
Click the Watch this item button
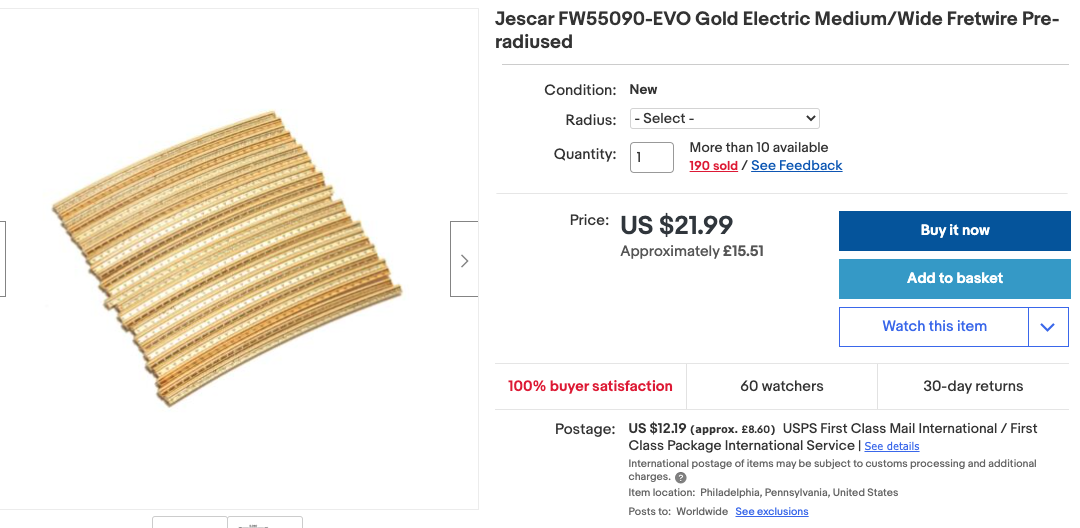(x=934, y=327)
